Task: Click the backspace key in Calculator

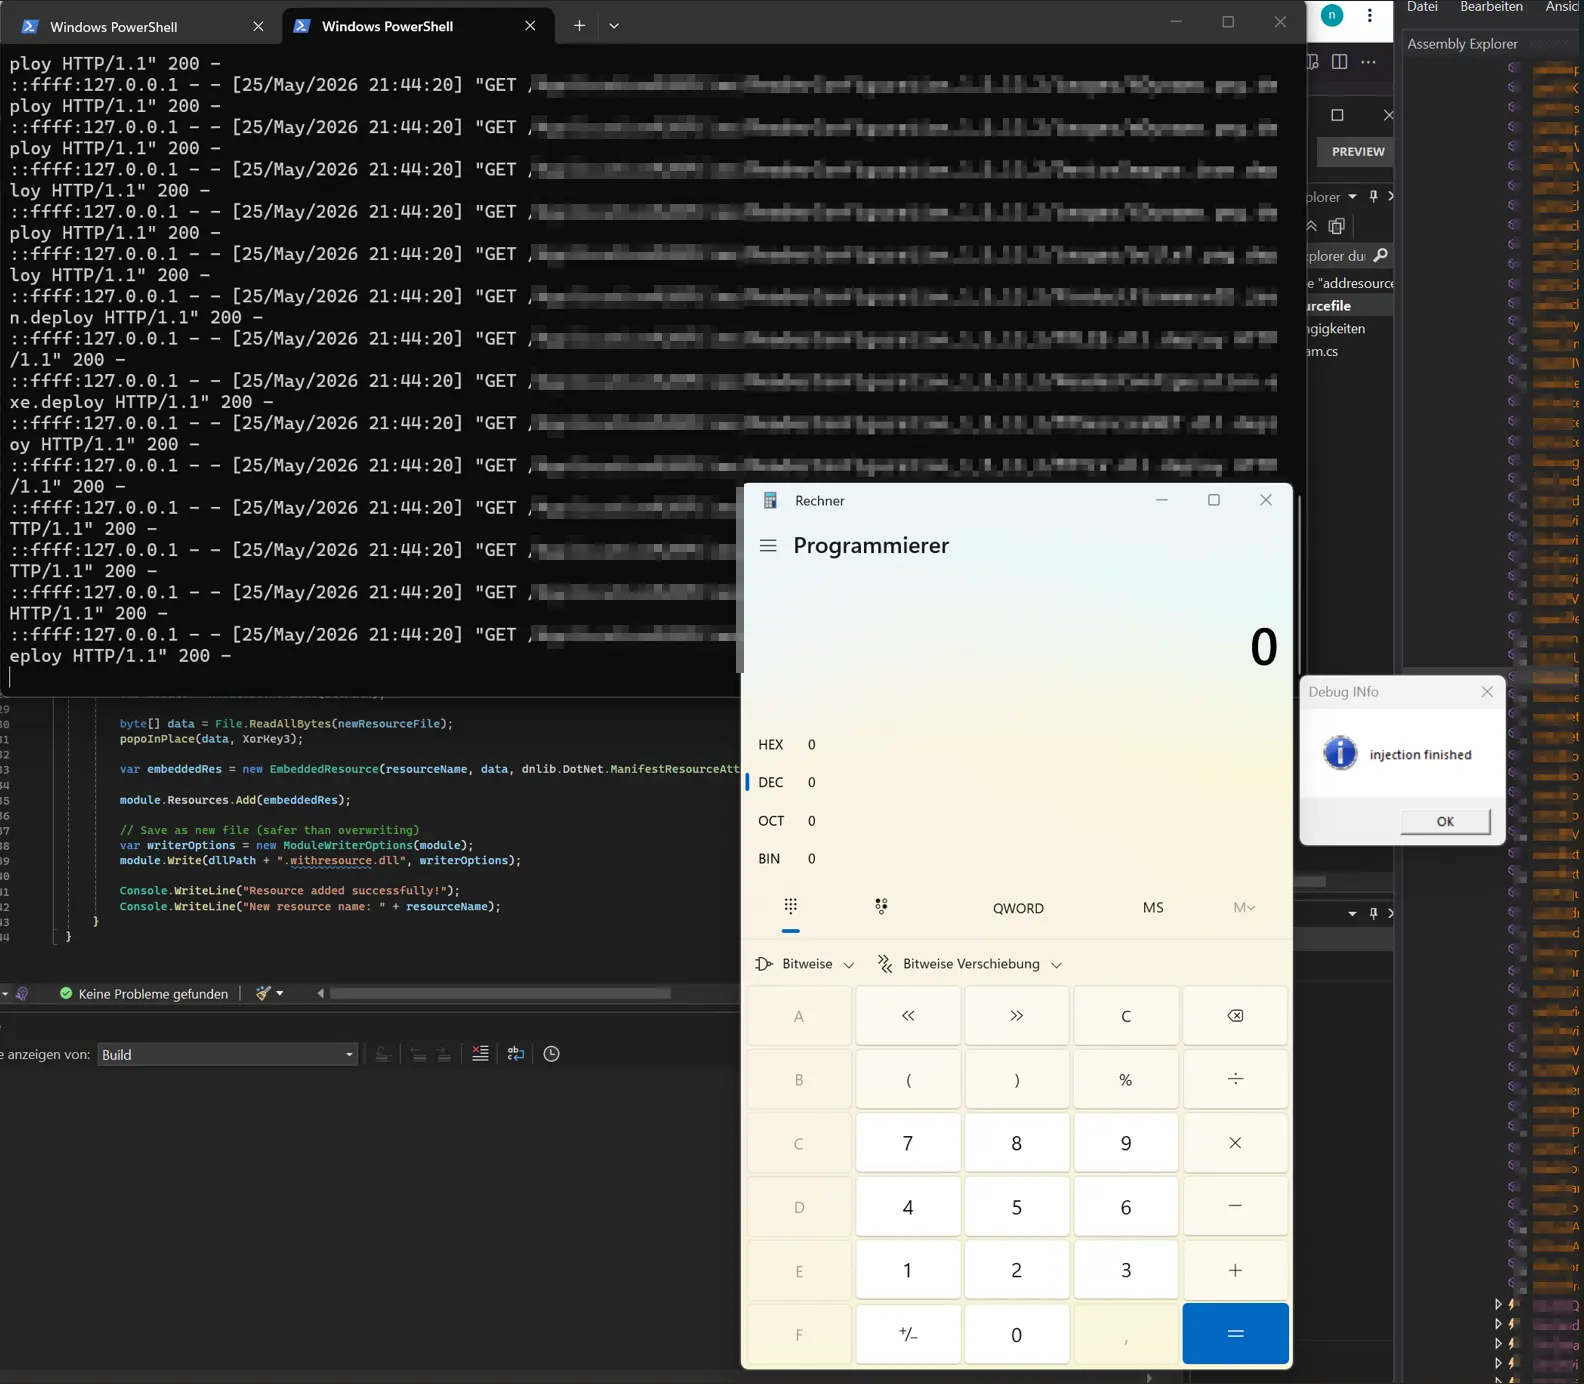Action: tap(1235, 1016)
